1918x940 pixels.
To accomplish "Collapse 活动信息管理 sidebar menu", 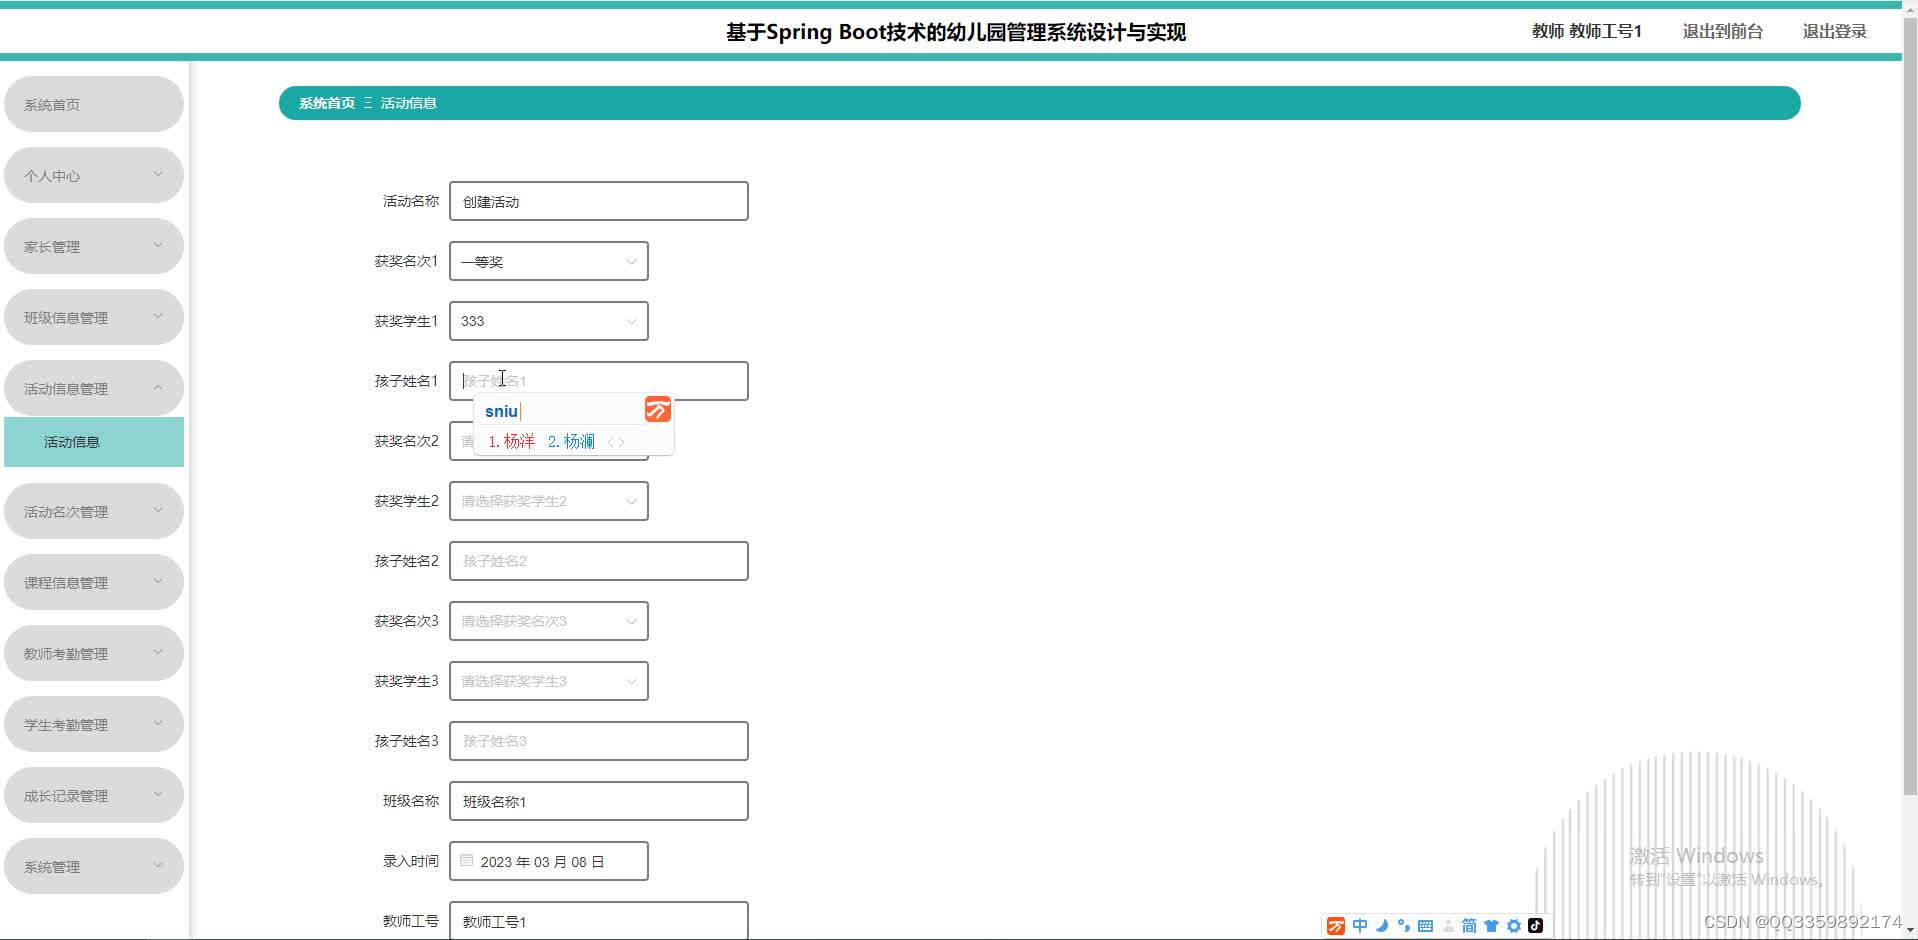I will pos(94,388).
